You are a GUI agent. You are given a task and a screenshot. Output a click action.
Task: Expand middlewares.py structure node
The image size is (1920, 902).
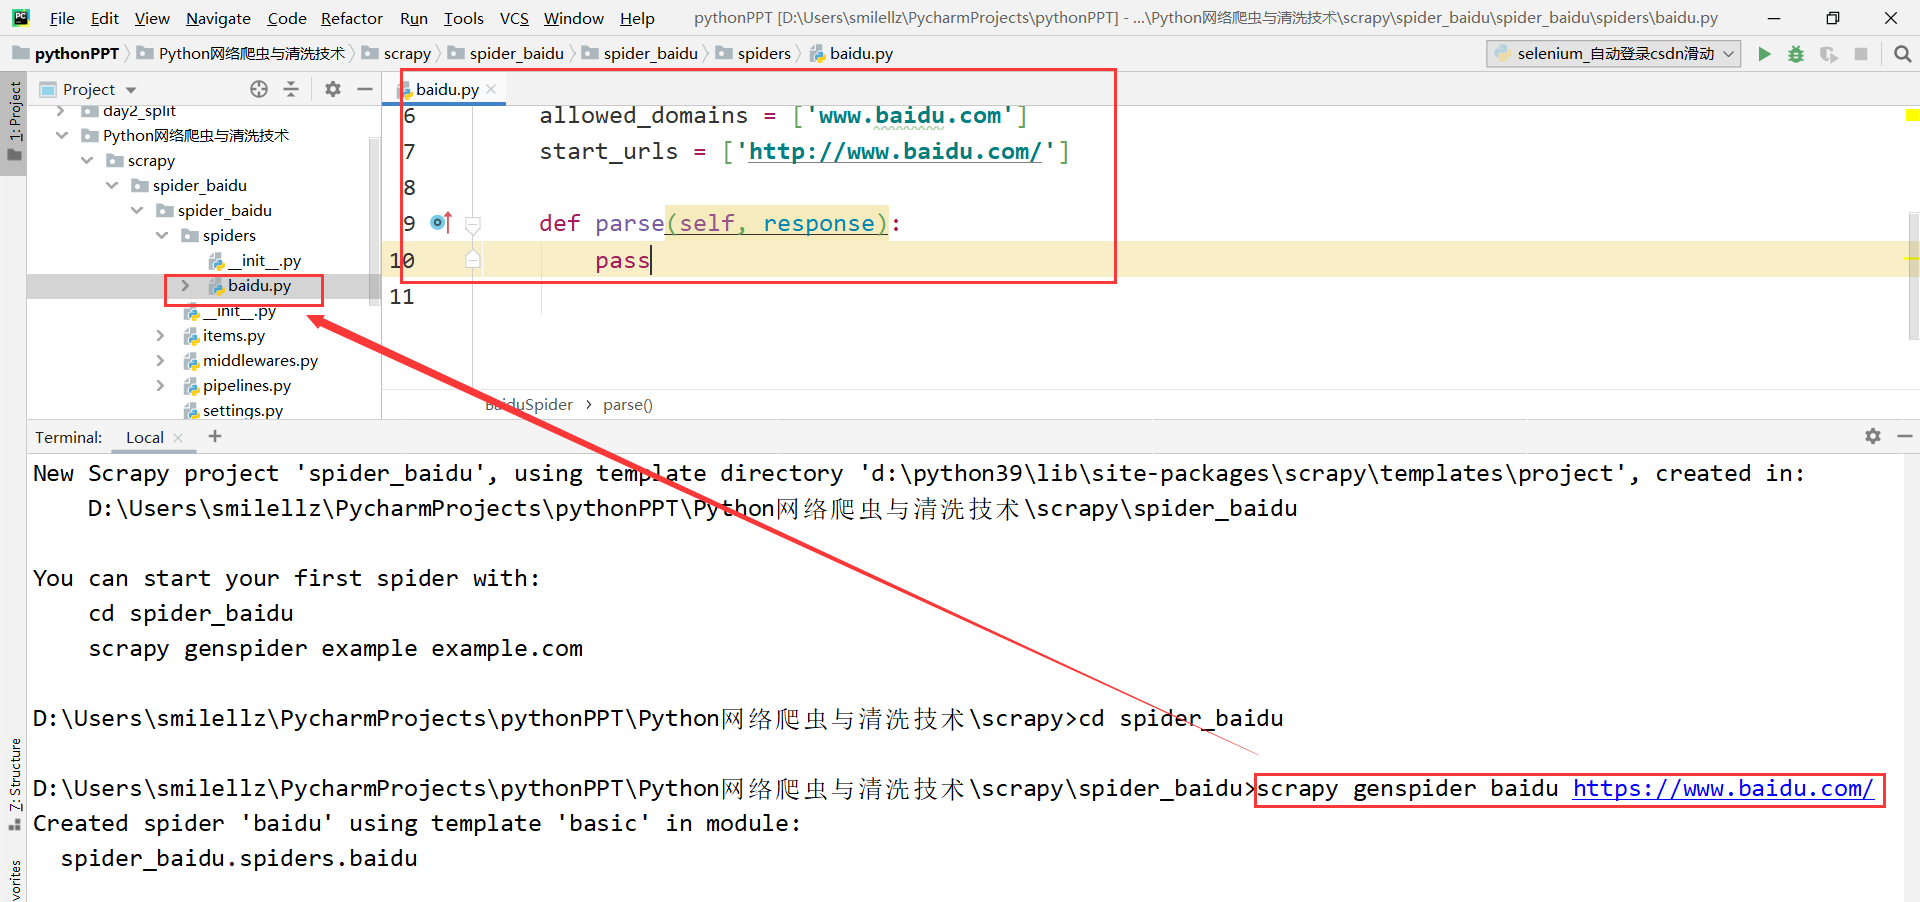161,360
